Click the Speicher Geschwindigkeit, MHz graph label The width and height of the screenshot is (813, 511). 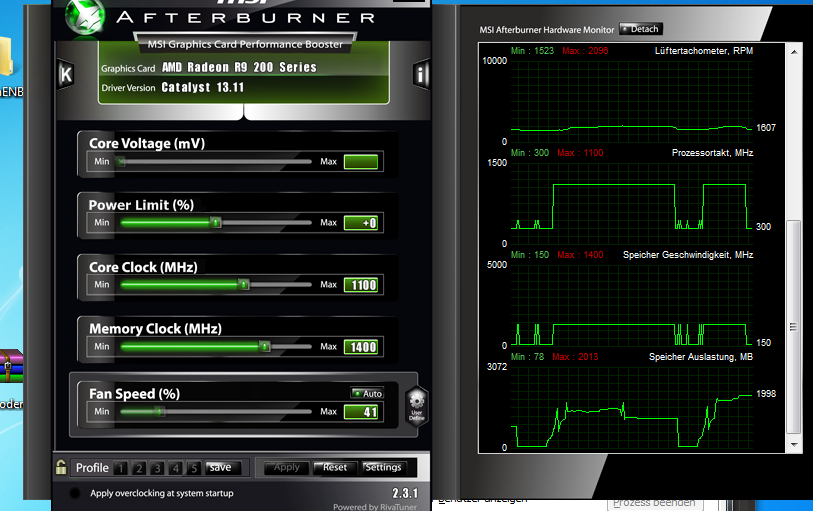pos(688,255)
